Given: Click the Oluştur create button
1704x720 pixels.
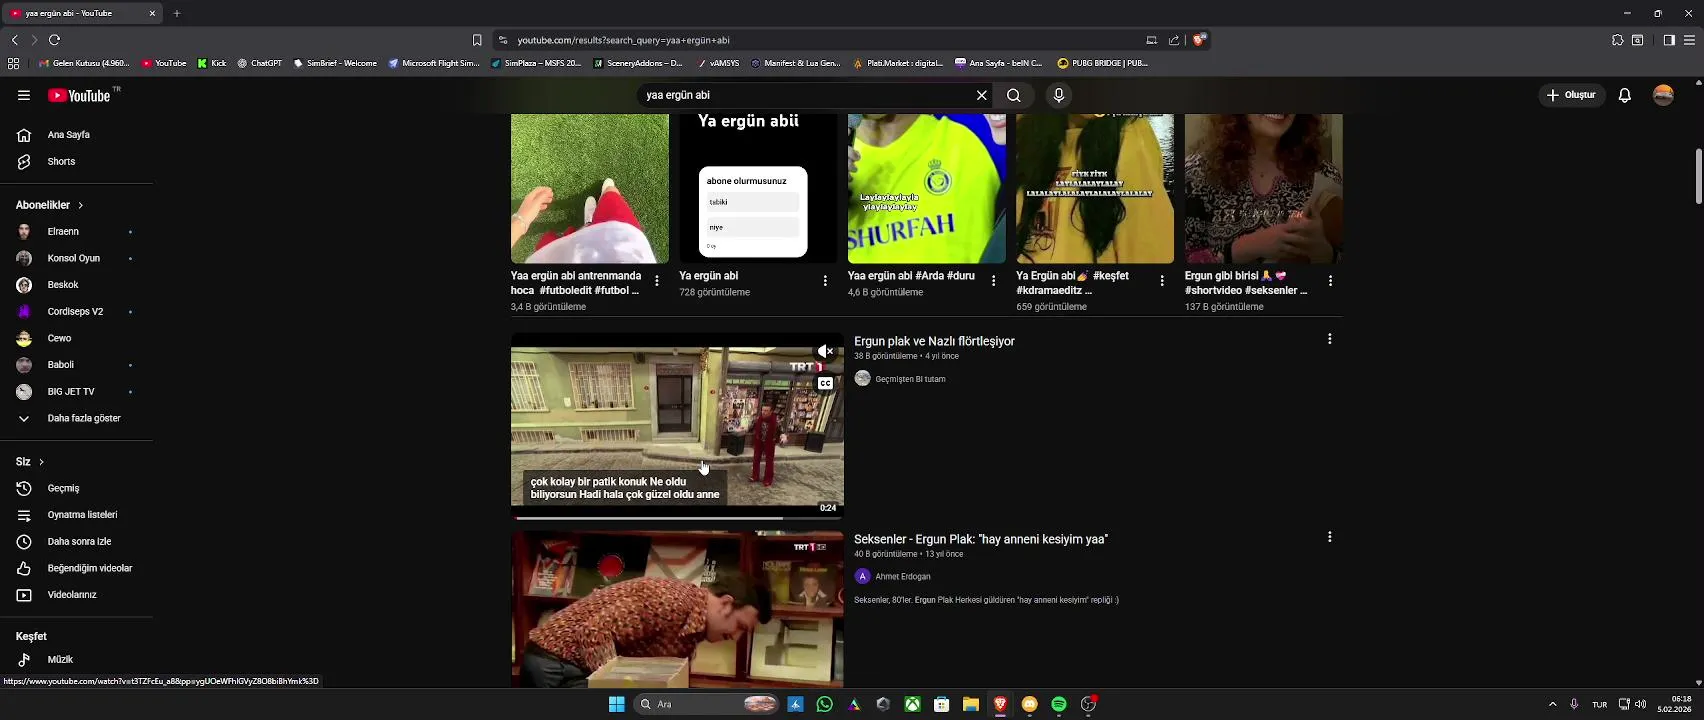Looking at the screenshot, I should point(1571,95).
